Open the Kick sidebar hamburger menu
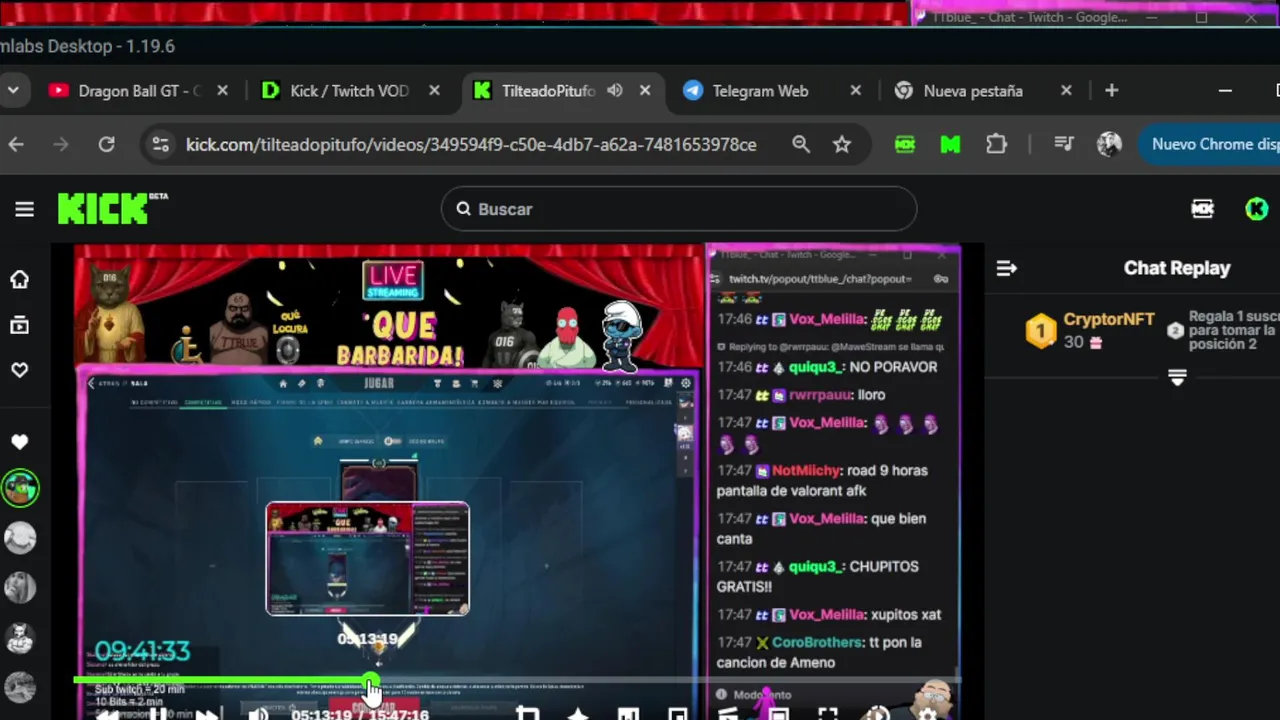The width and height of the screenshot is (1280, 720). coord(24,209)
